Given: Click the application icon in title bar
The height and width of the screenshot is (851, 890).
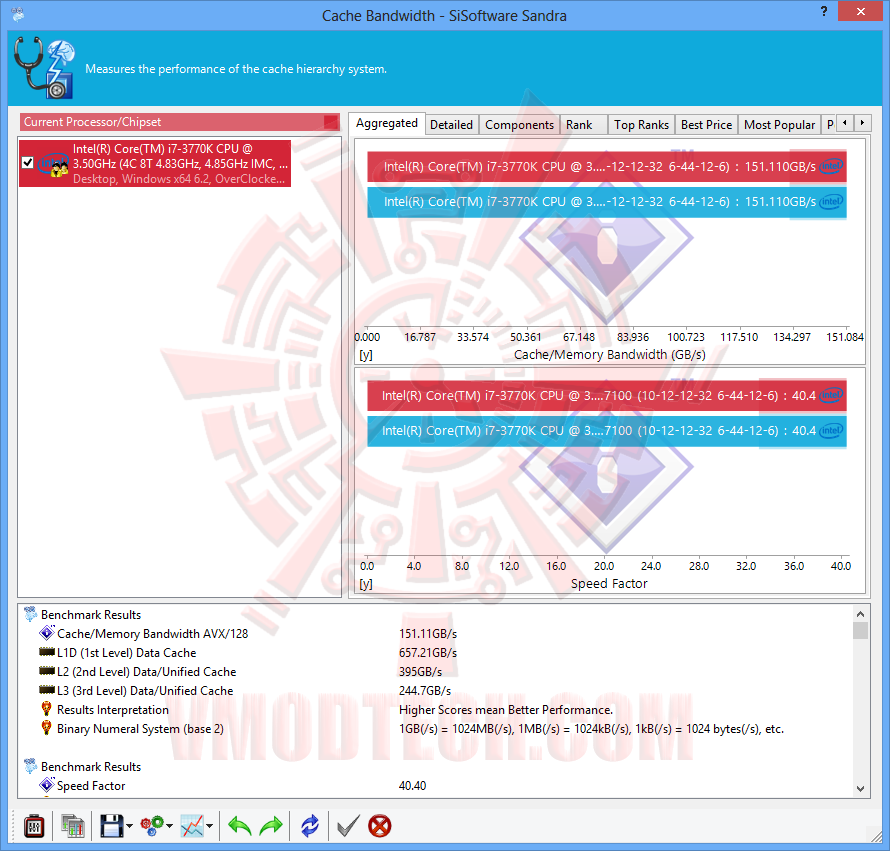Looking at the screenshot, I should click(x=18, y=14).
